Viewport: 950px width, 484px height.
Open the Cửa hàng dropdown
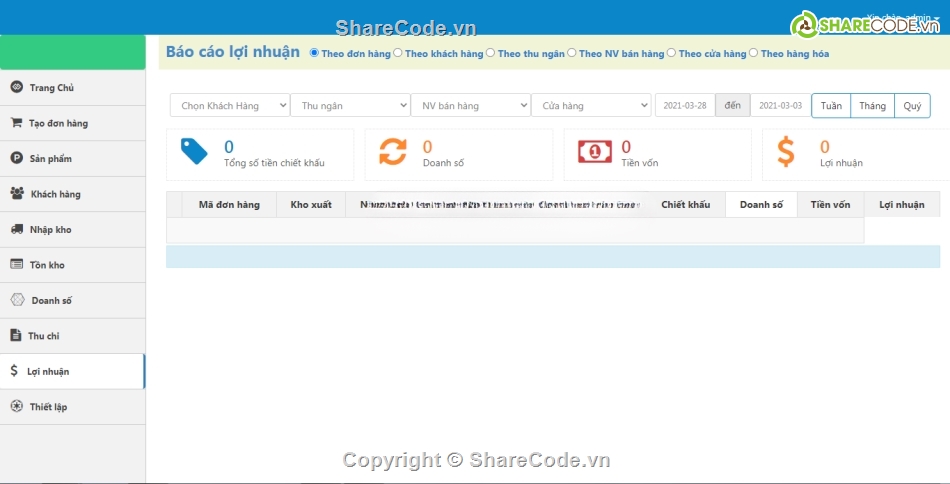pos(591,105)
